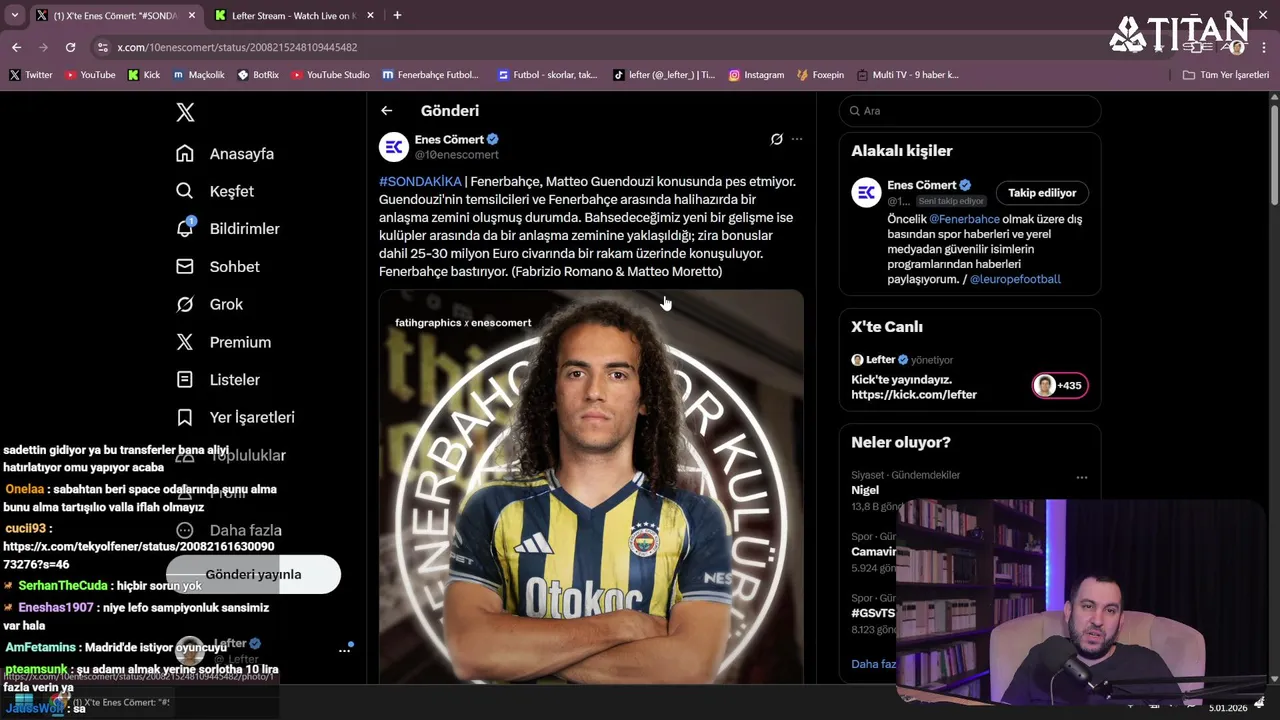Open Listeler in the sidebar
The height and width of the screenshot is (720, 1280).
click(218, 380)
